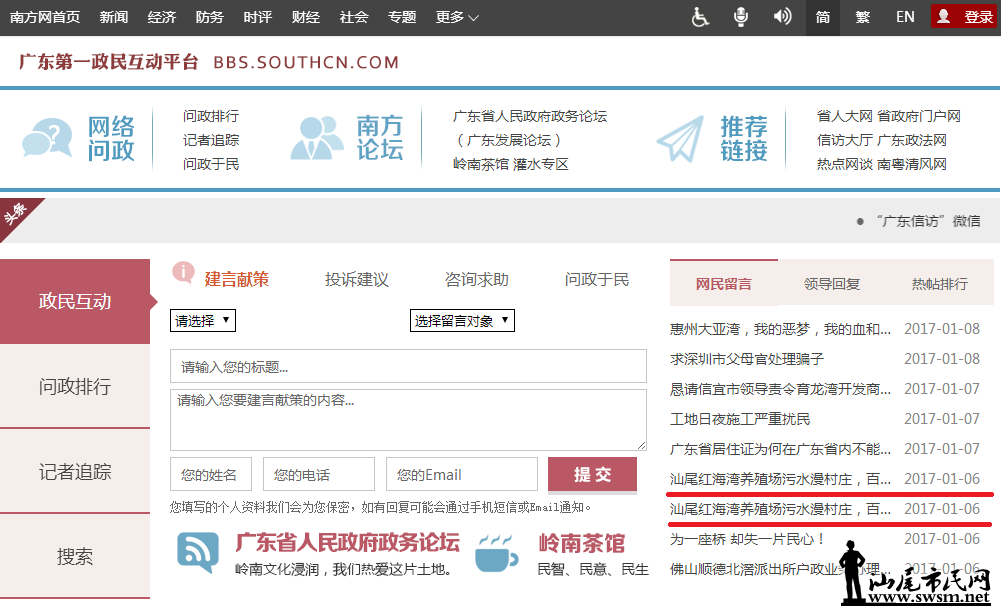Open the 省人大网 link
This screenshot has height=611, width=1001.
pyautogui.click(x=845, y=116)
